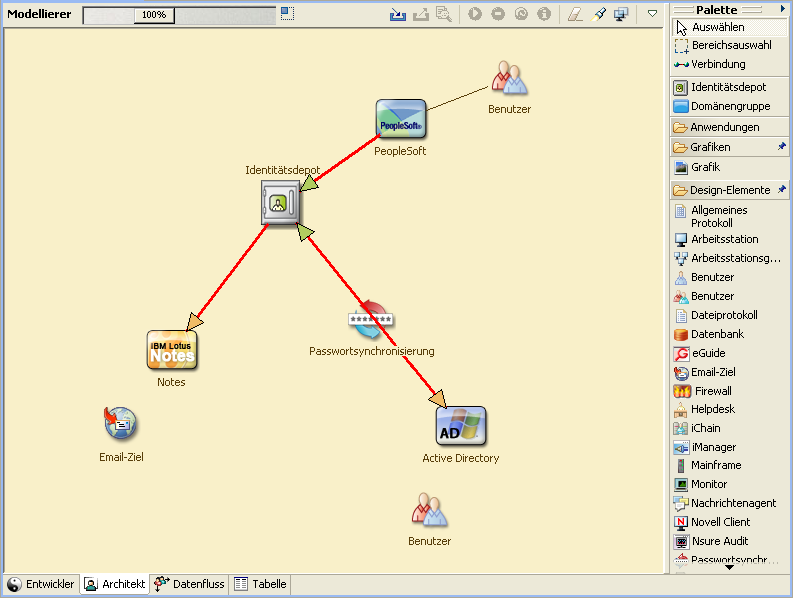Click the start driver play icon
The height and width of the screenshot is (598, 793).
(x=474, y=14)
